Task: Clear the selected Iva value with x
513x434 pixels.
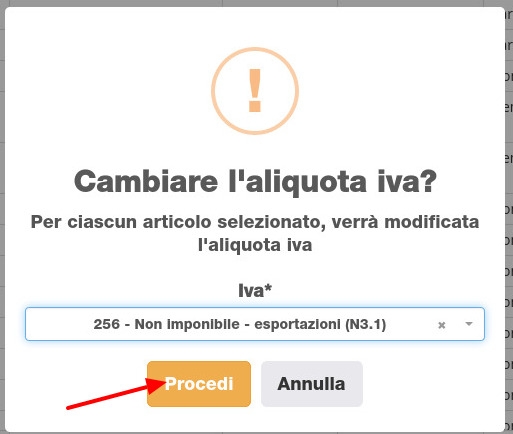Action: click(x=441, y=325)
